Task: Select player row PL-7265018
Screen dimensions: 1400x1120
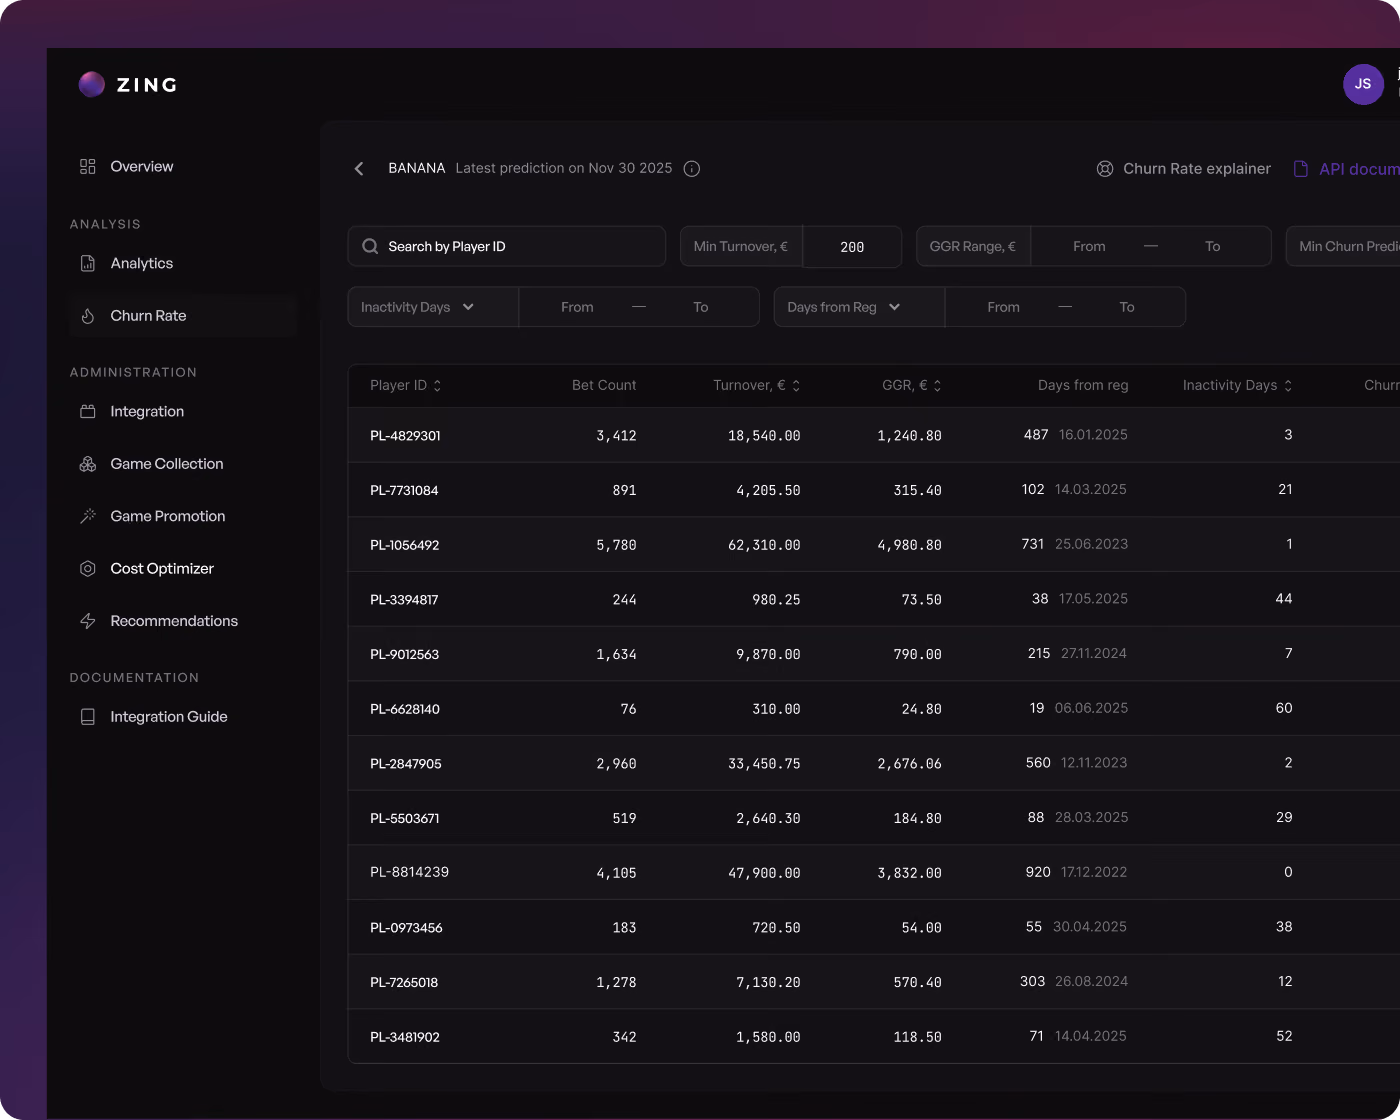Action: (874, 982)
